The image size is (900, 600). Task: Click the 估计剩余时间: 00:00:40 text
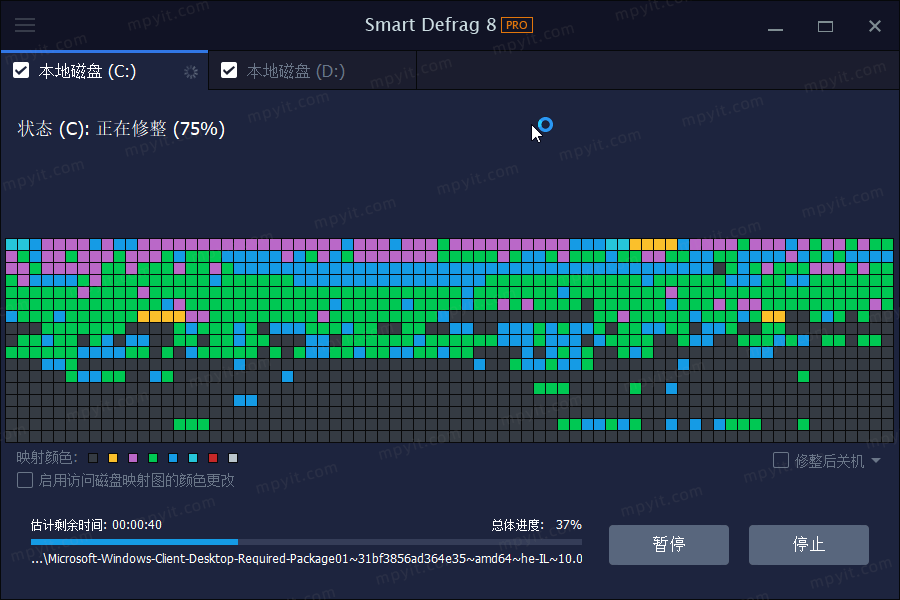96,525
